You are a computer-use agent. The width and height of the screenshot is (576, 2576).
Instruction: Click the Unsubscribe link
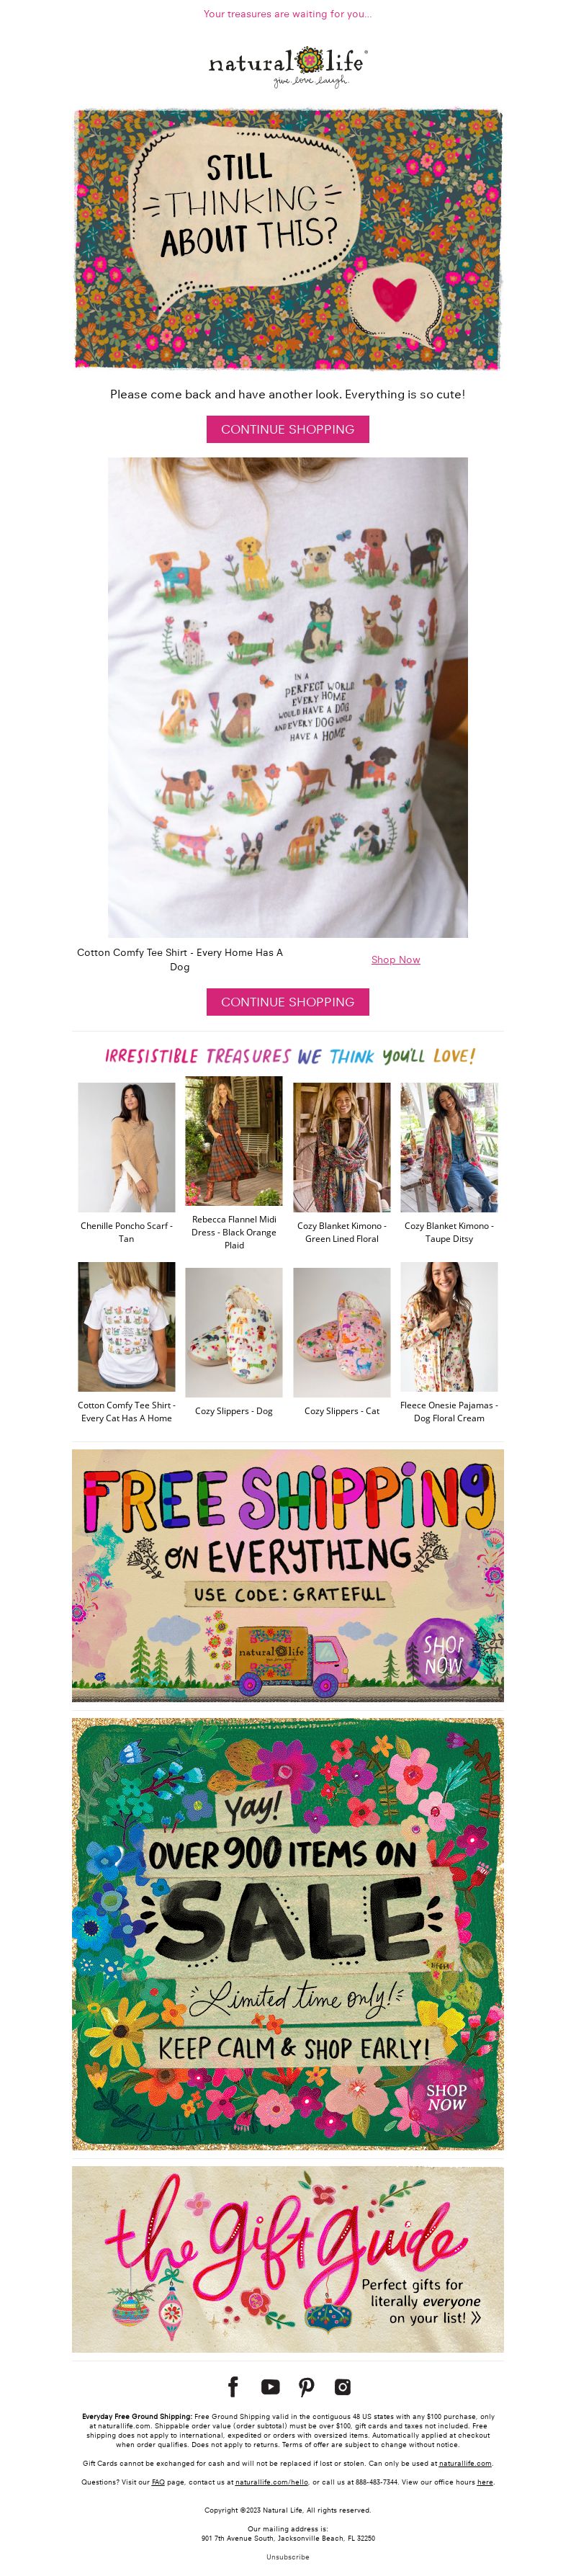click(x=288, y=2556)
